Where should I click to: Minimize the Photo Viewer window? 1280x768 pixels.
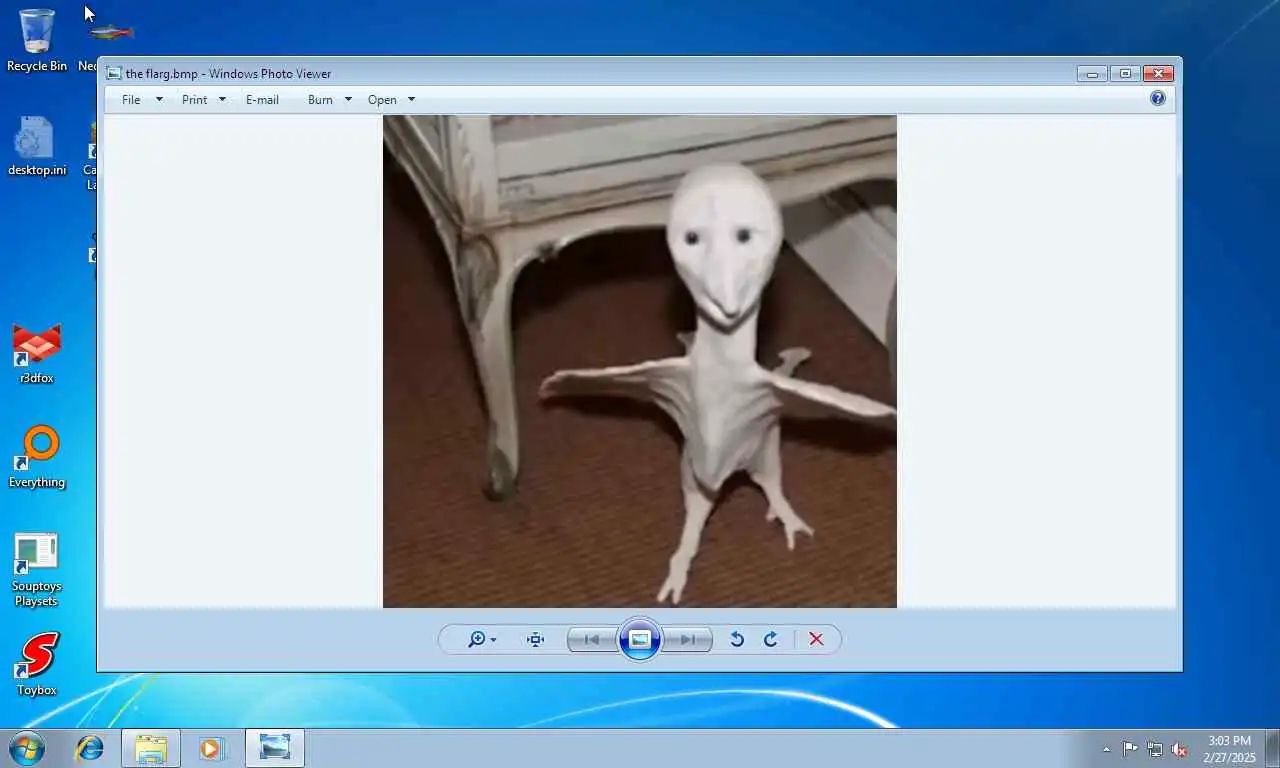[x=1092, y=73]
